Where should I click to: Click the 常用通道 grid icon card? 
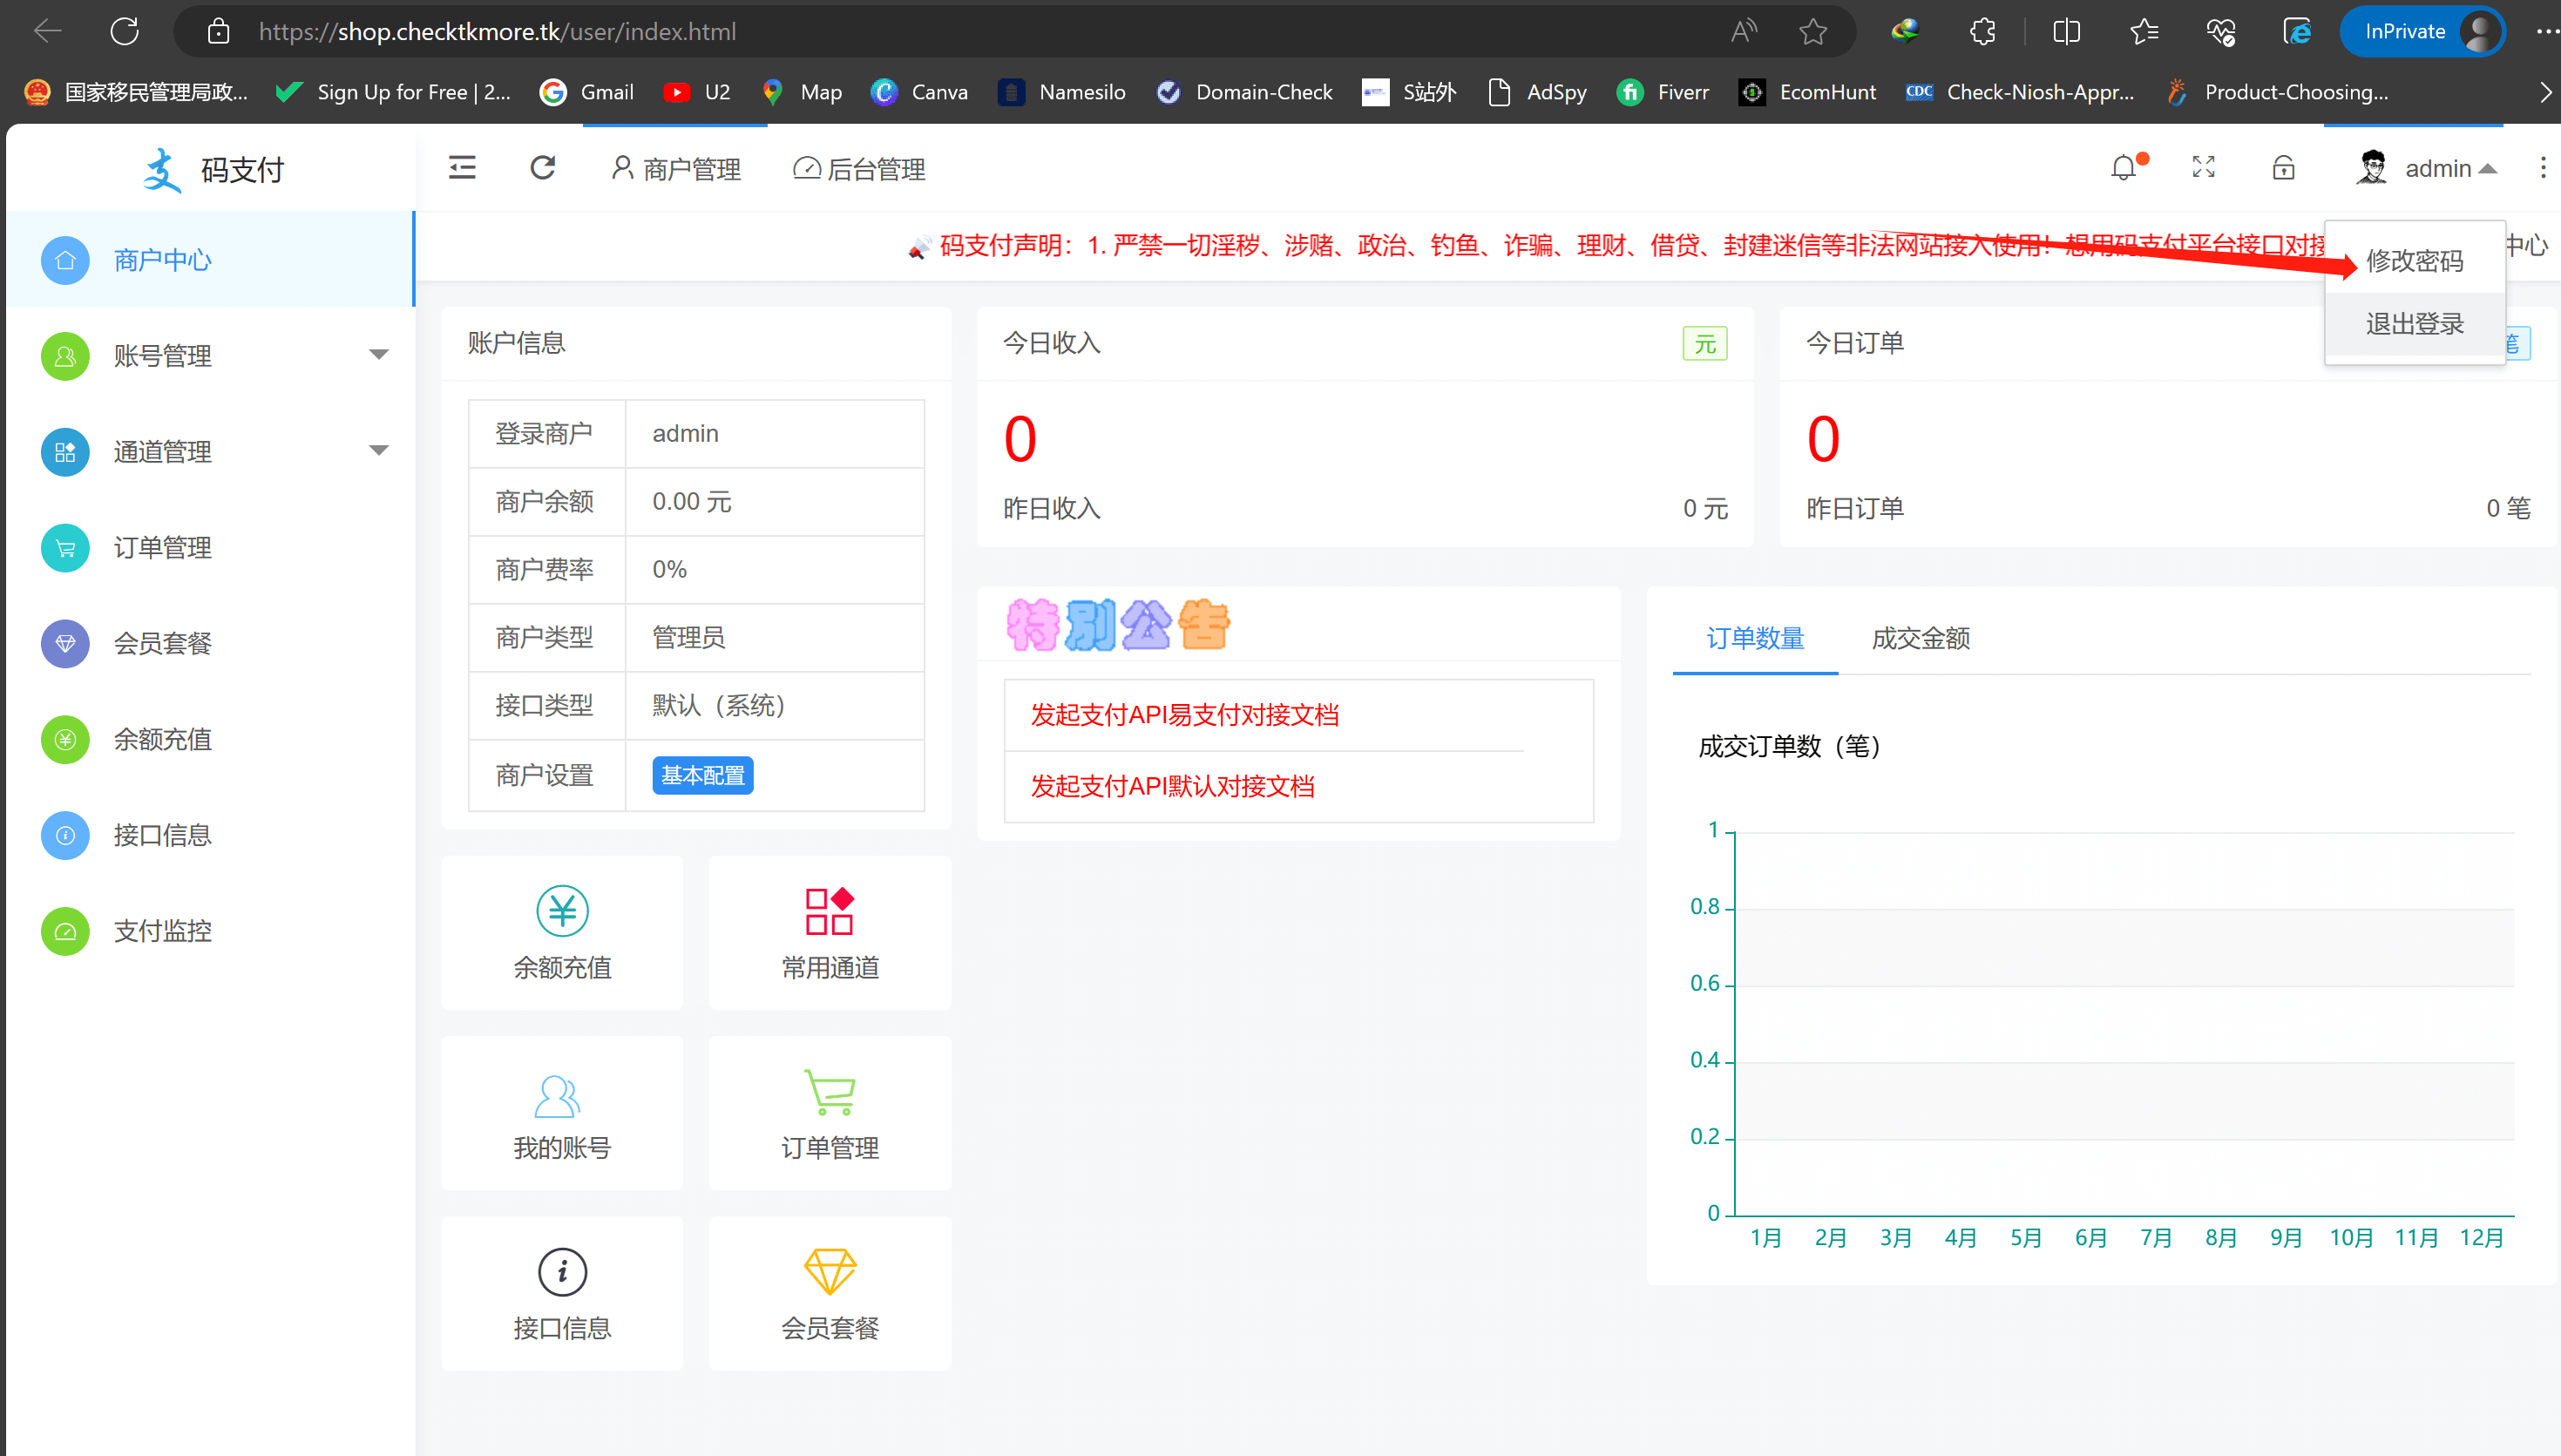830,933
